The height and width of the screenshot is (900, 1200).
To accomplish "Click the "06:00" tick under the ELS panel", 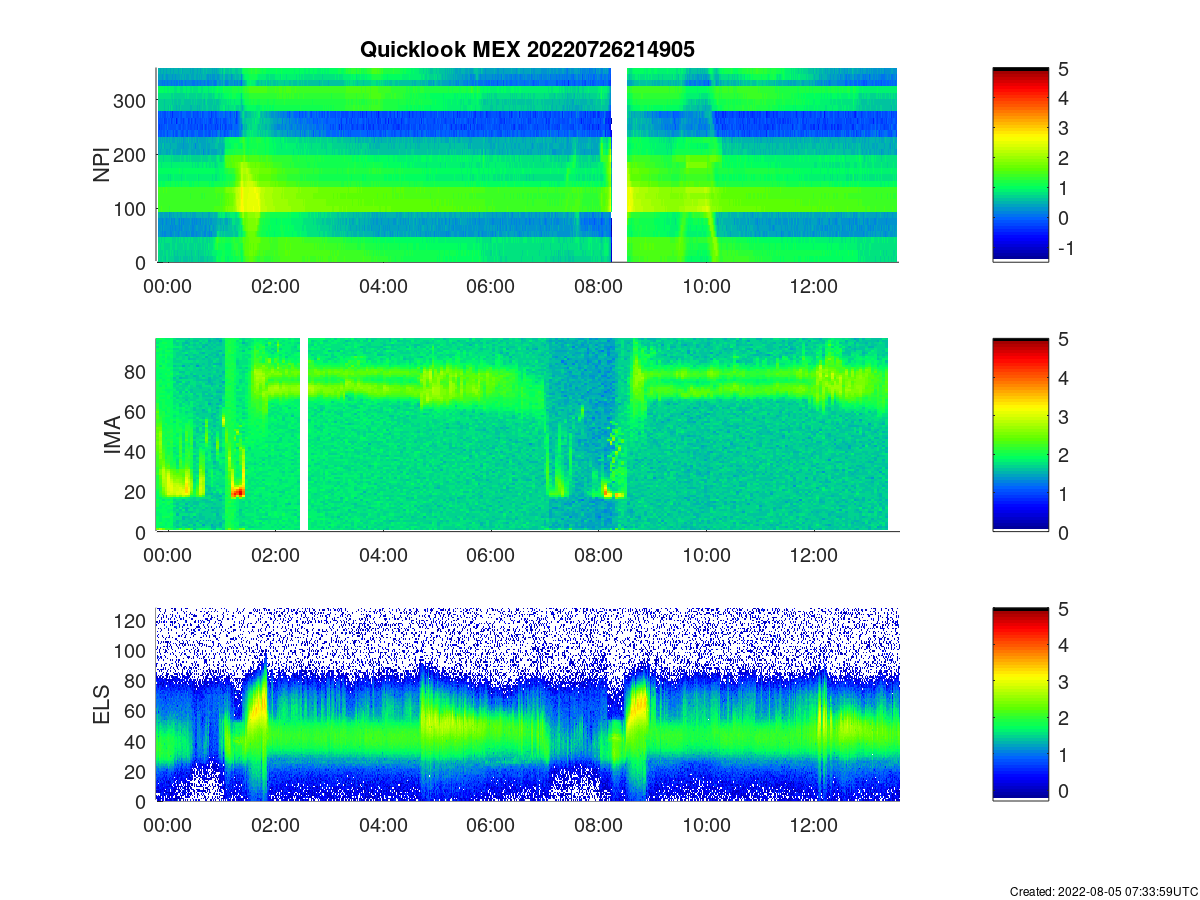I will click(491, 826).
